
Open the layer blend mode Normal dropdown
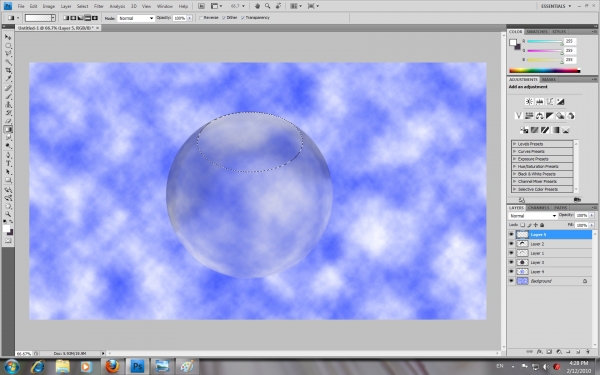533,216
